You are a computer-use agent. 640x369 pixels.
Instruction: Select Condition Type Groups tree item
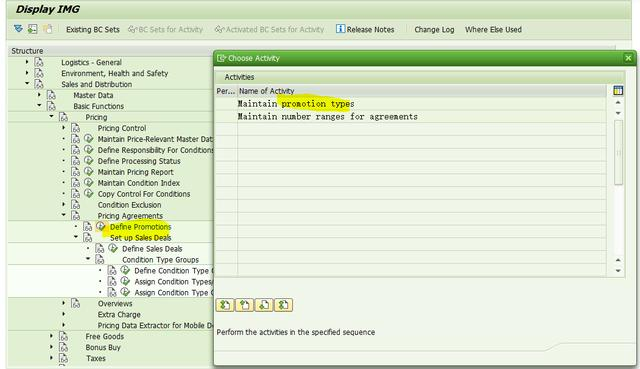(160, 260)
